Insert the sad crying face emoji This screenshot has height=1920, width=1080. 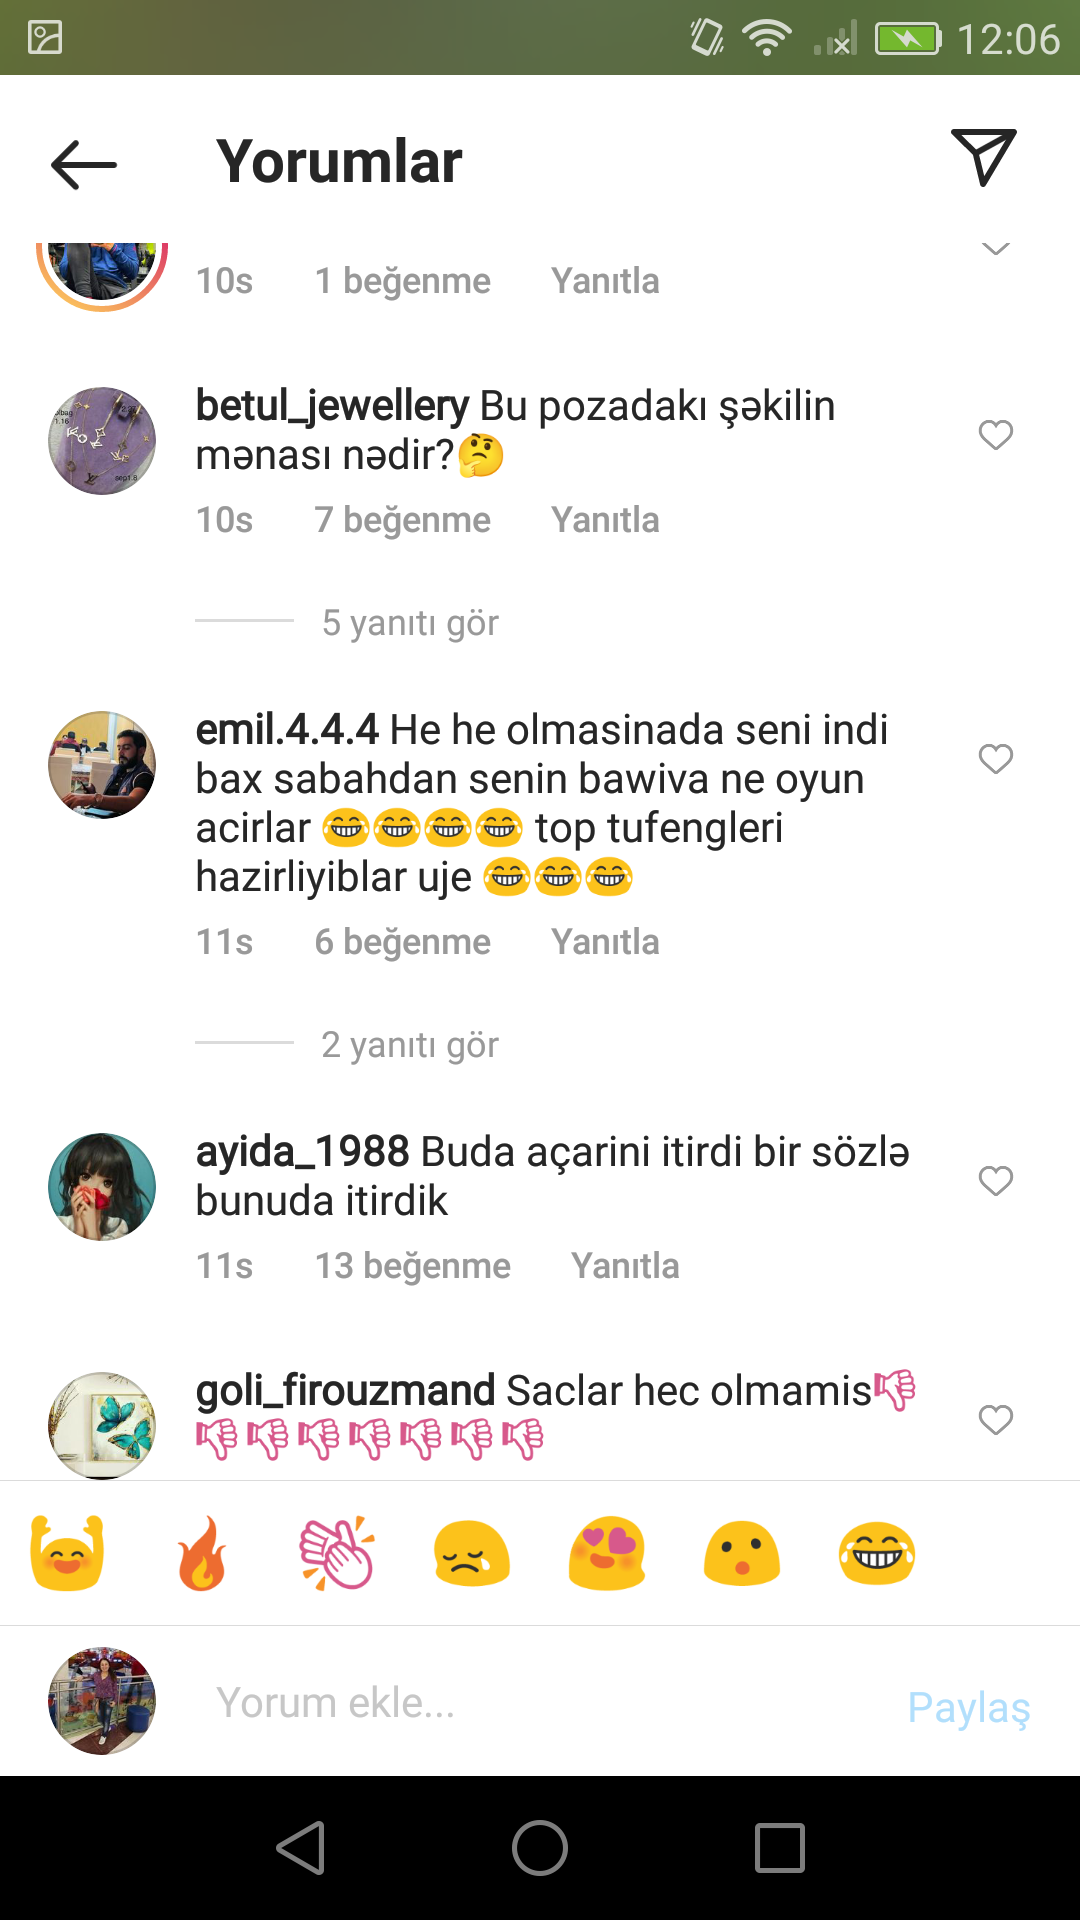tap(472, 1554)
